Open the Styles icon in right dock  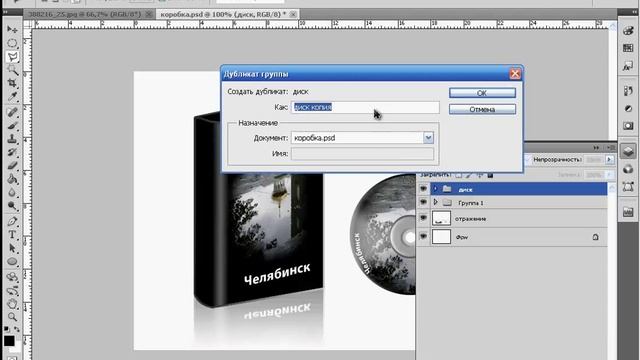pyautogui.click(x=628, y=66)
